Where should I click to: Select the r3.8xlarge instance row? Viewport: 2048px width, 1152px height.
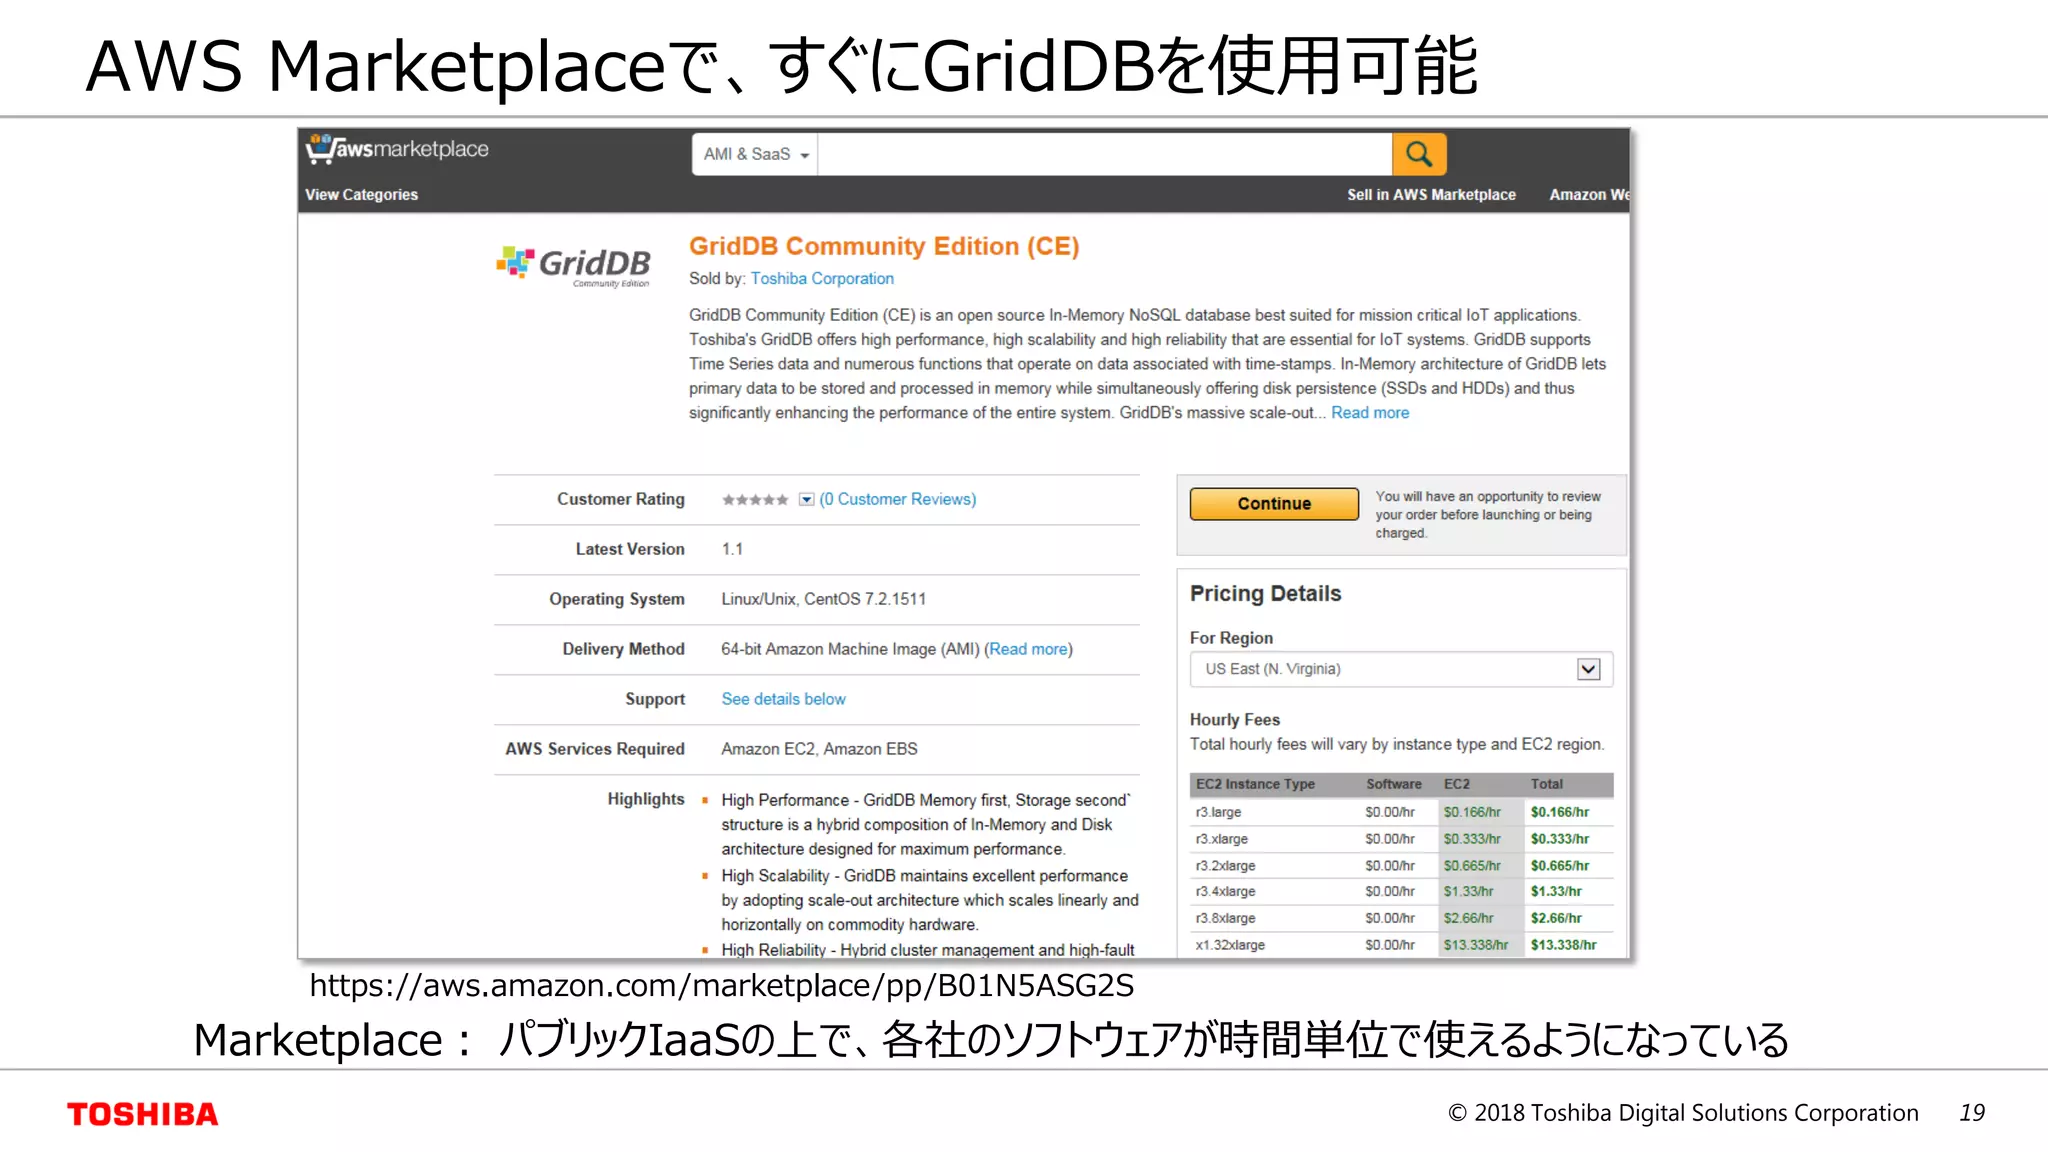(x=1401, y=918)
